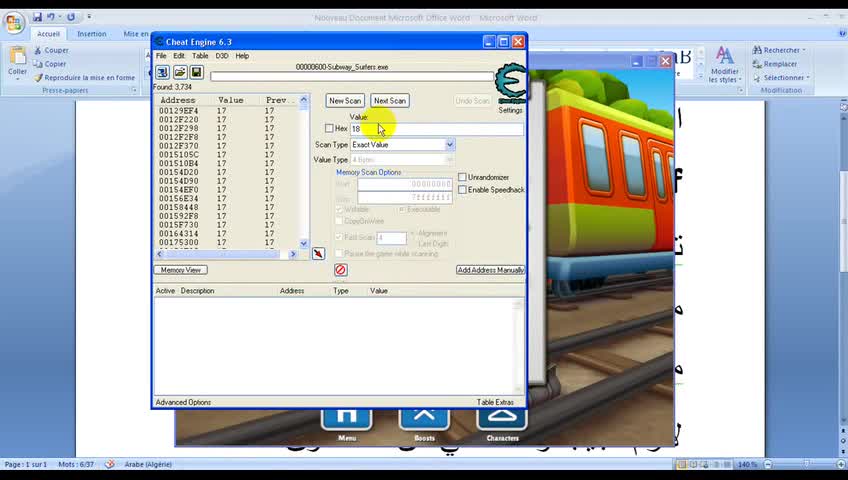The height and width of the screenshot is (480, 848).
Task: Click the red clear-list circle icon
Action: (341, 270)
